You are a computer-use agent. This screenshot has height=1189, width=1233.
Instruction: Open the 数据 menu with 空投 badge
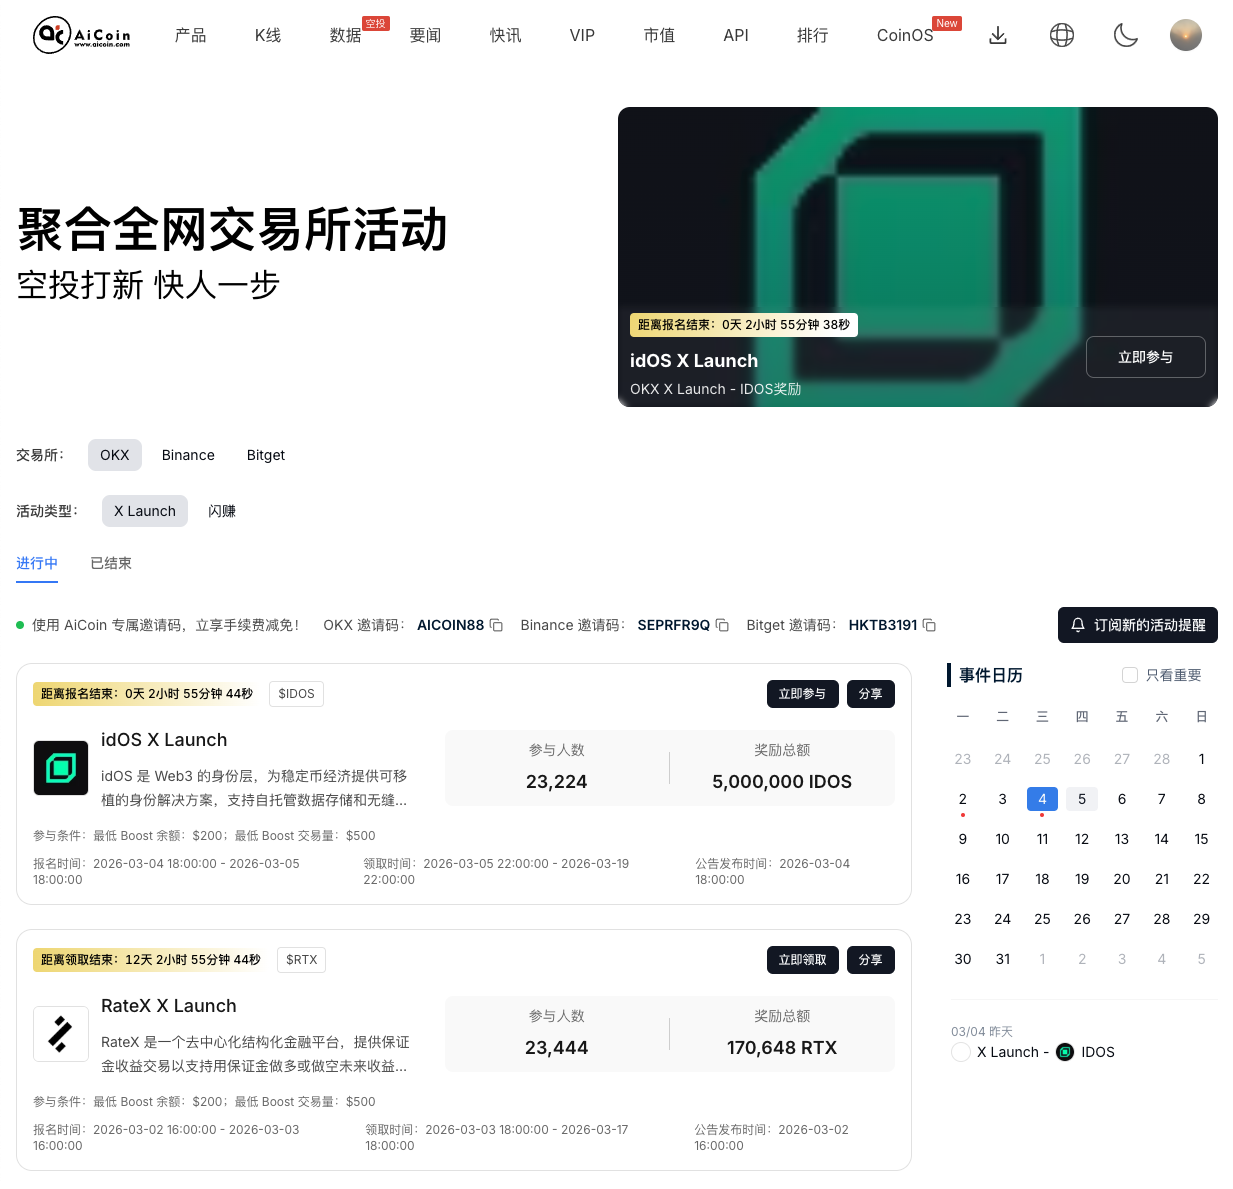[x=344, y=35]
